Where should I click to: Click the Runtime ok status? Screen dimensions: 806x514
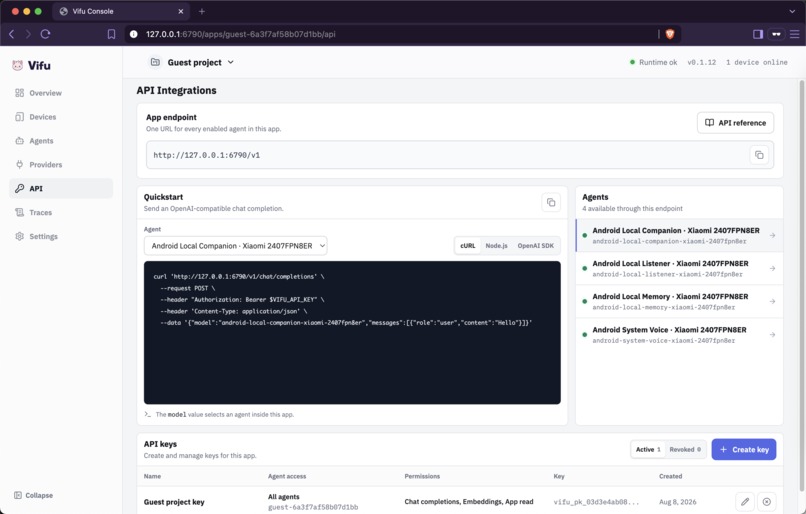coord(653,62)
